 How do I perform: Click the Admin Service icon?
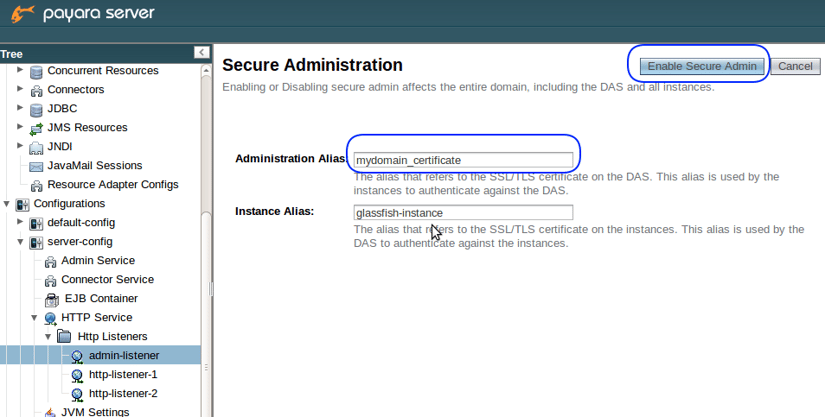50,261
